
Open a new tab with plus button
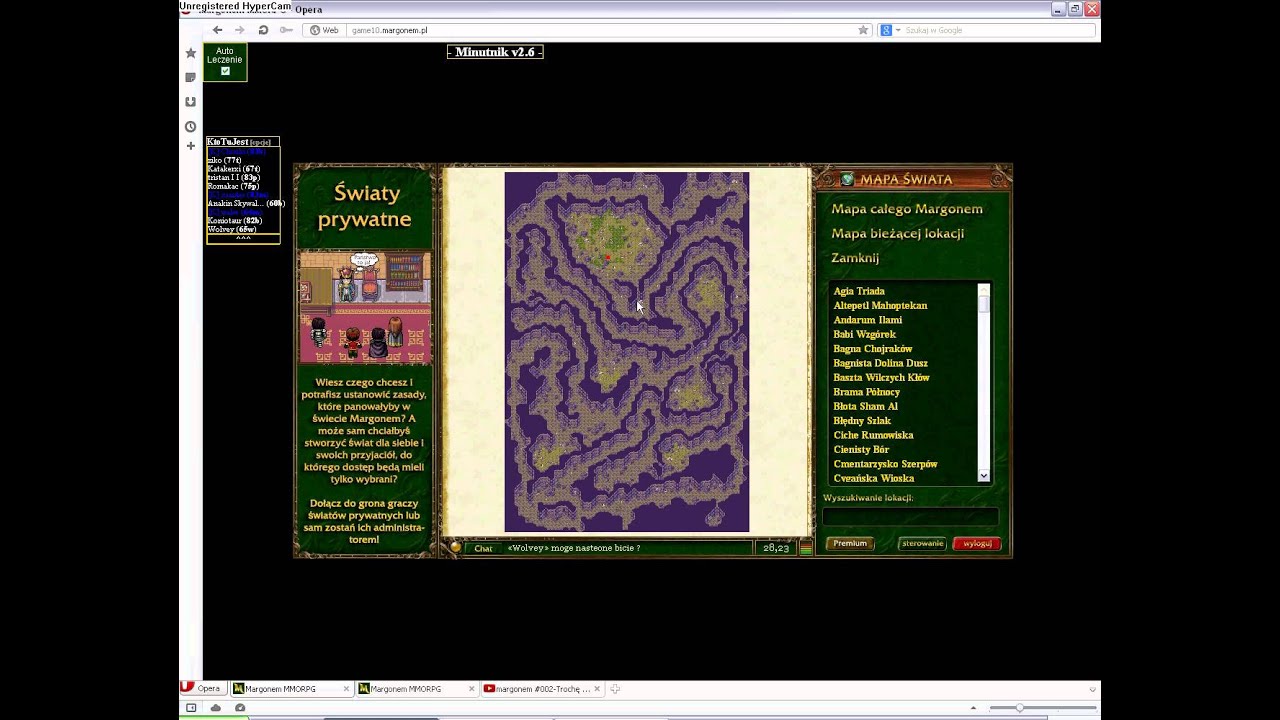click(615, 689)
